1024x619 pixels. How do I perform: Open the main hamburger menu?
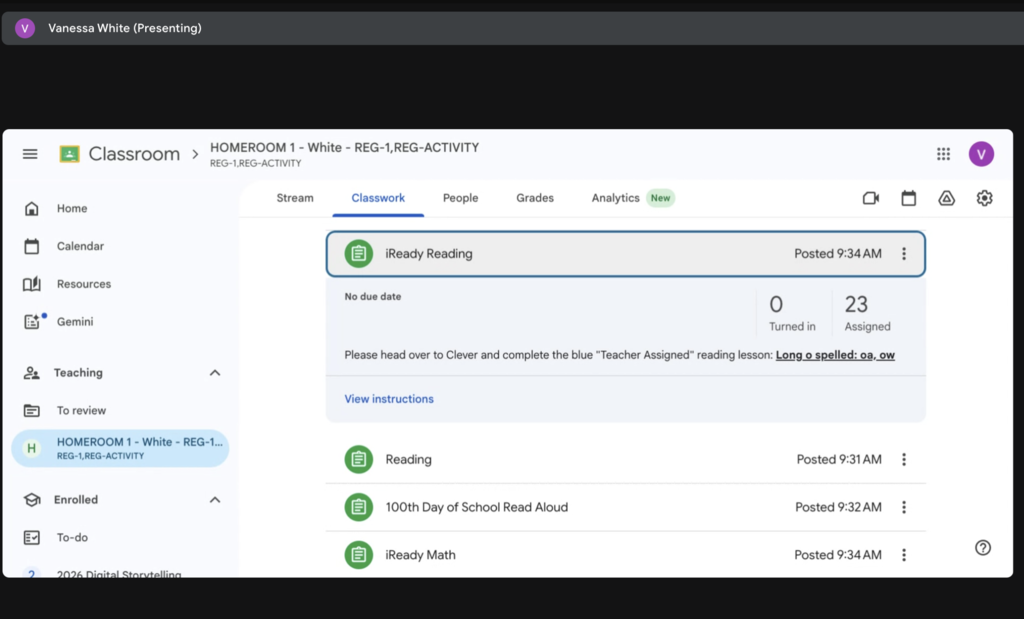(x=30, y=154)
